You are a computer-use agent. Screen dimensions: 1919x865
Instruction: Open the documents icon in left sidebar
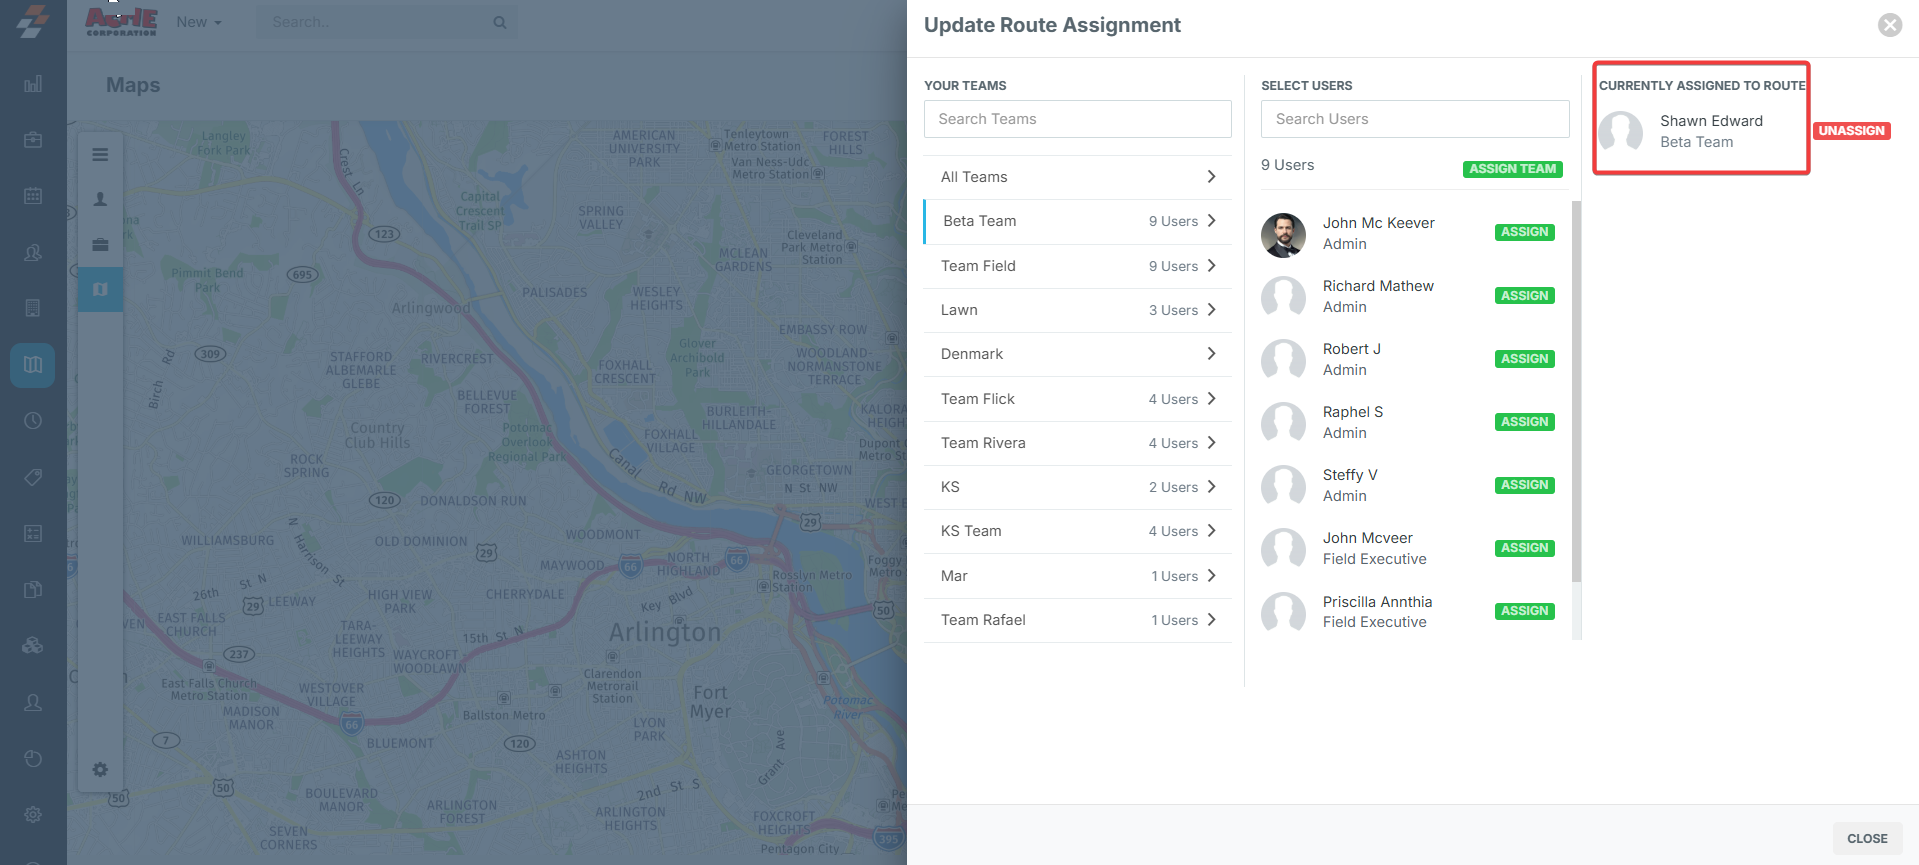click(x=33, y=590)
